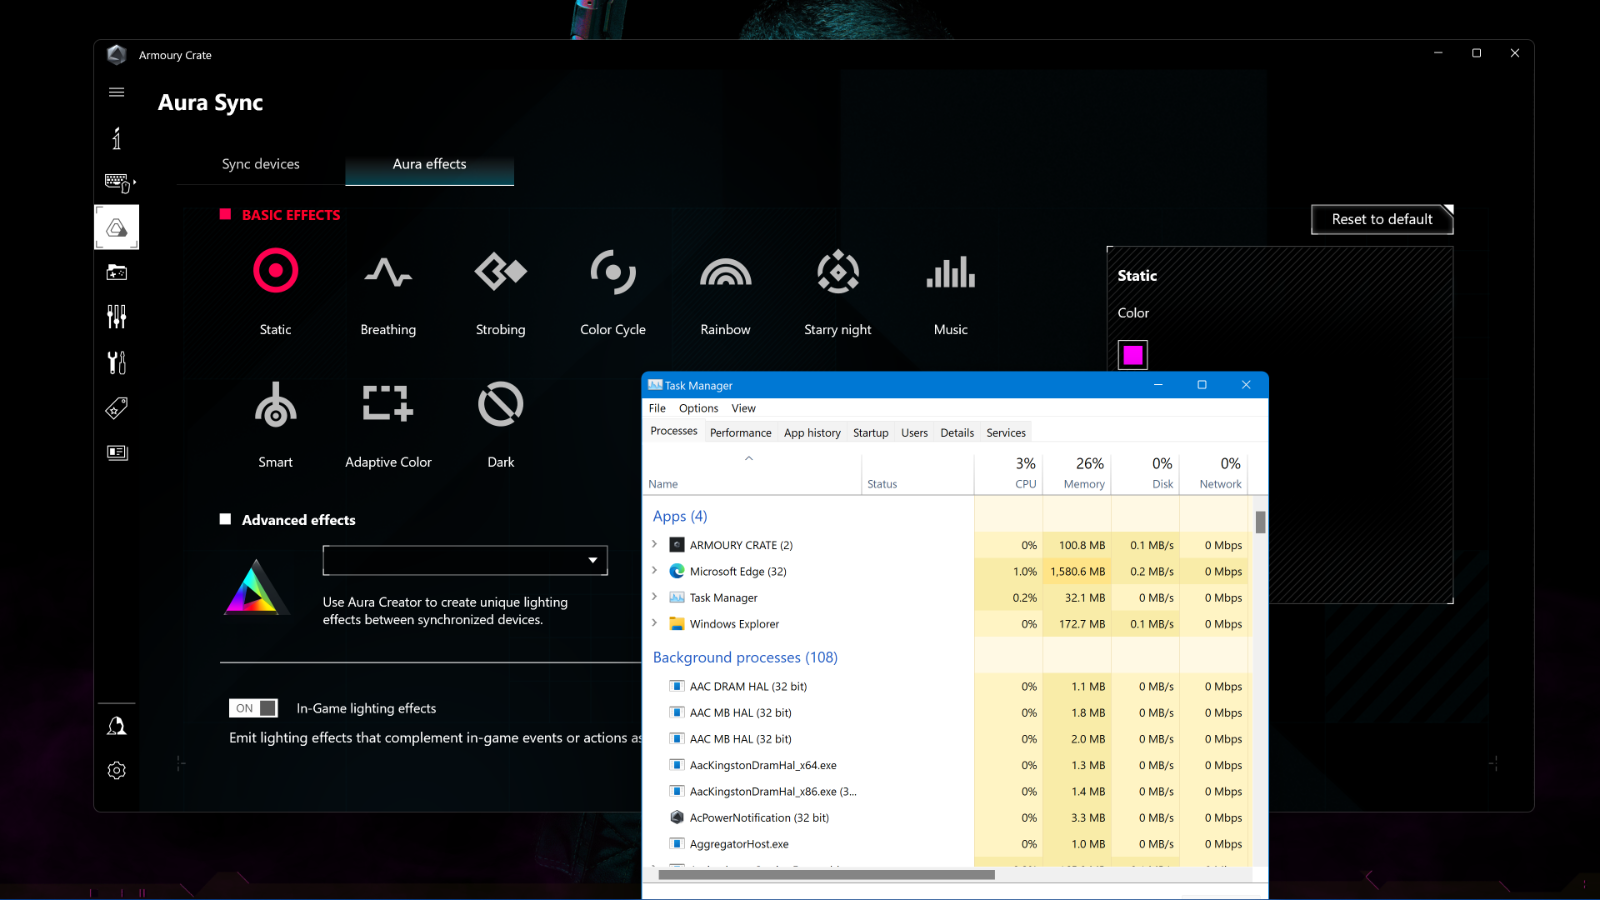Sort by the Memory column header

pyautogui.click(x=1076, y=473)
